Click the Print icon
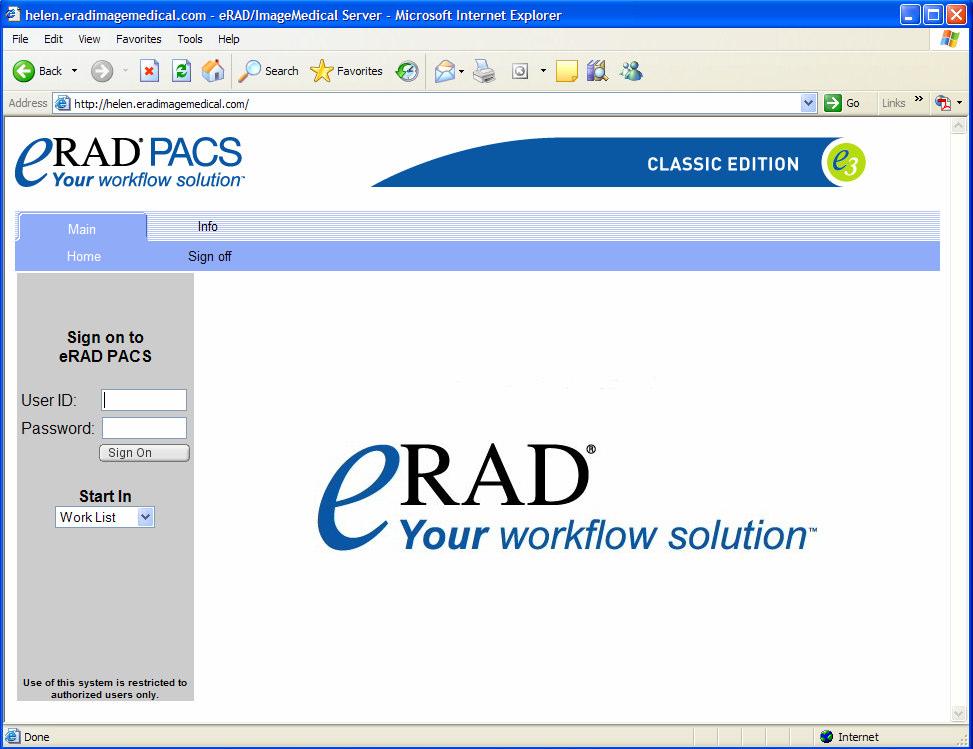Screen dimensions: 973x749 (484, 71)
